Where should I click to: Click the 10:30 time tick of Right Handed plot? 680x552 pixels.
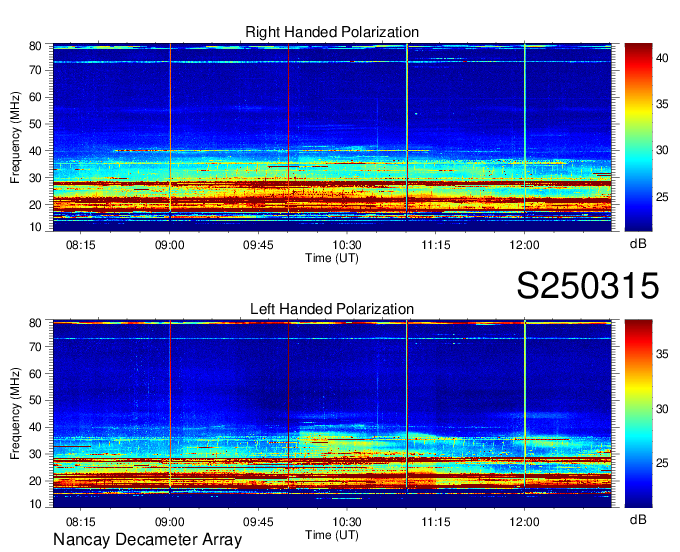click(x=347, y=245)
